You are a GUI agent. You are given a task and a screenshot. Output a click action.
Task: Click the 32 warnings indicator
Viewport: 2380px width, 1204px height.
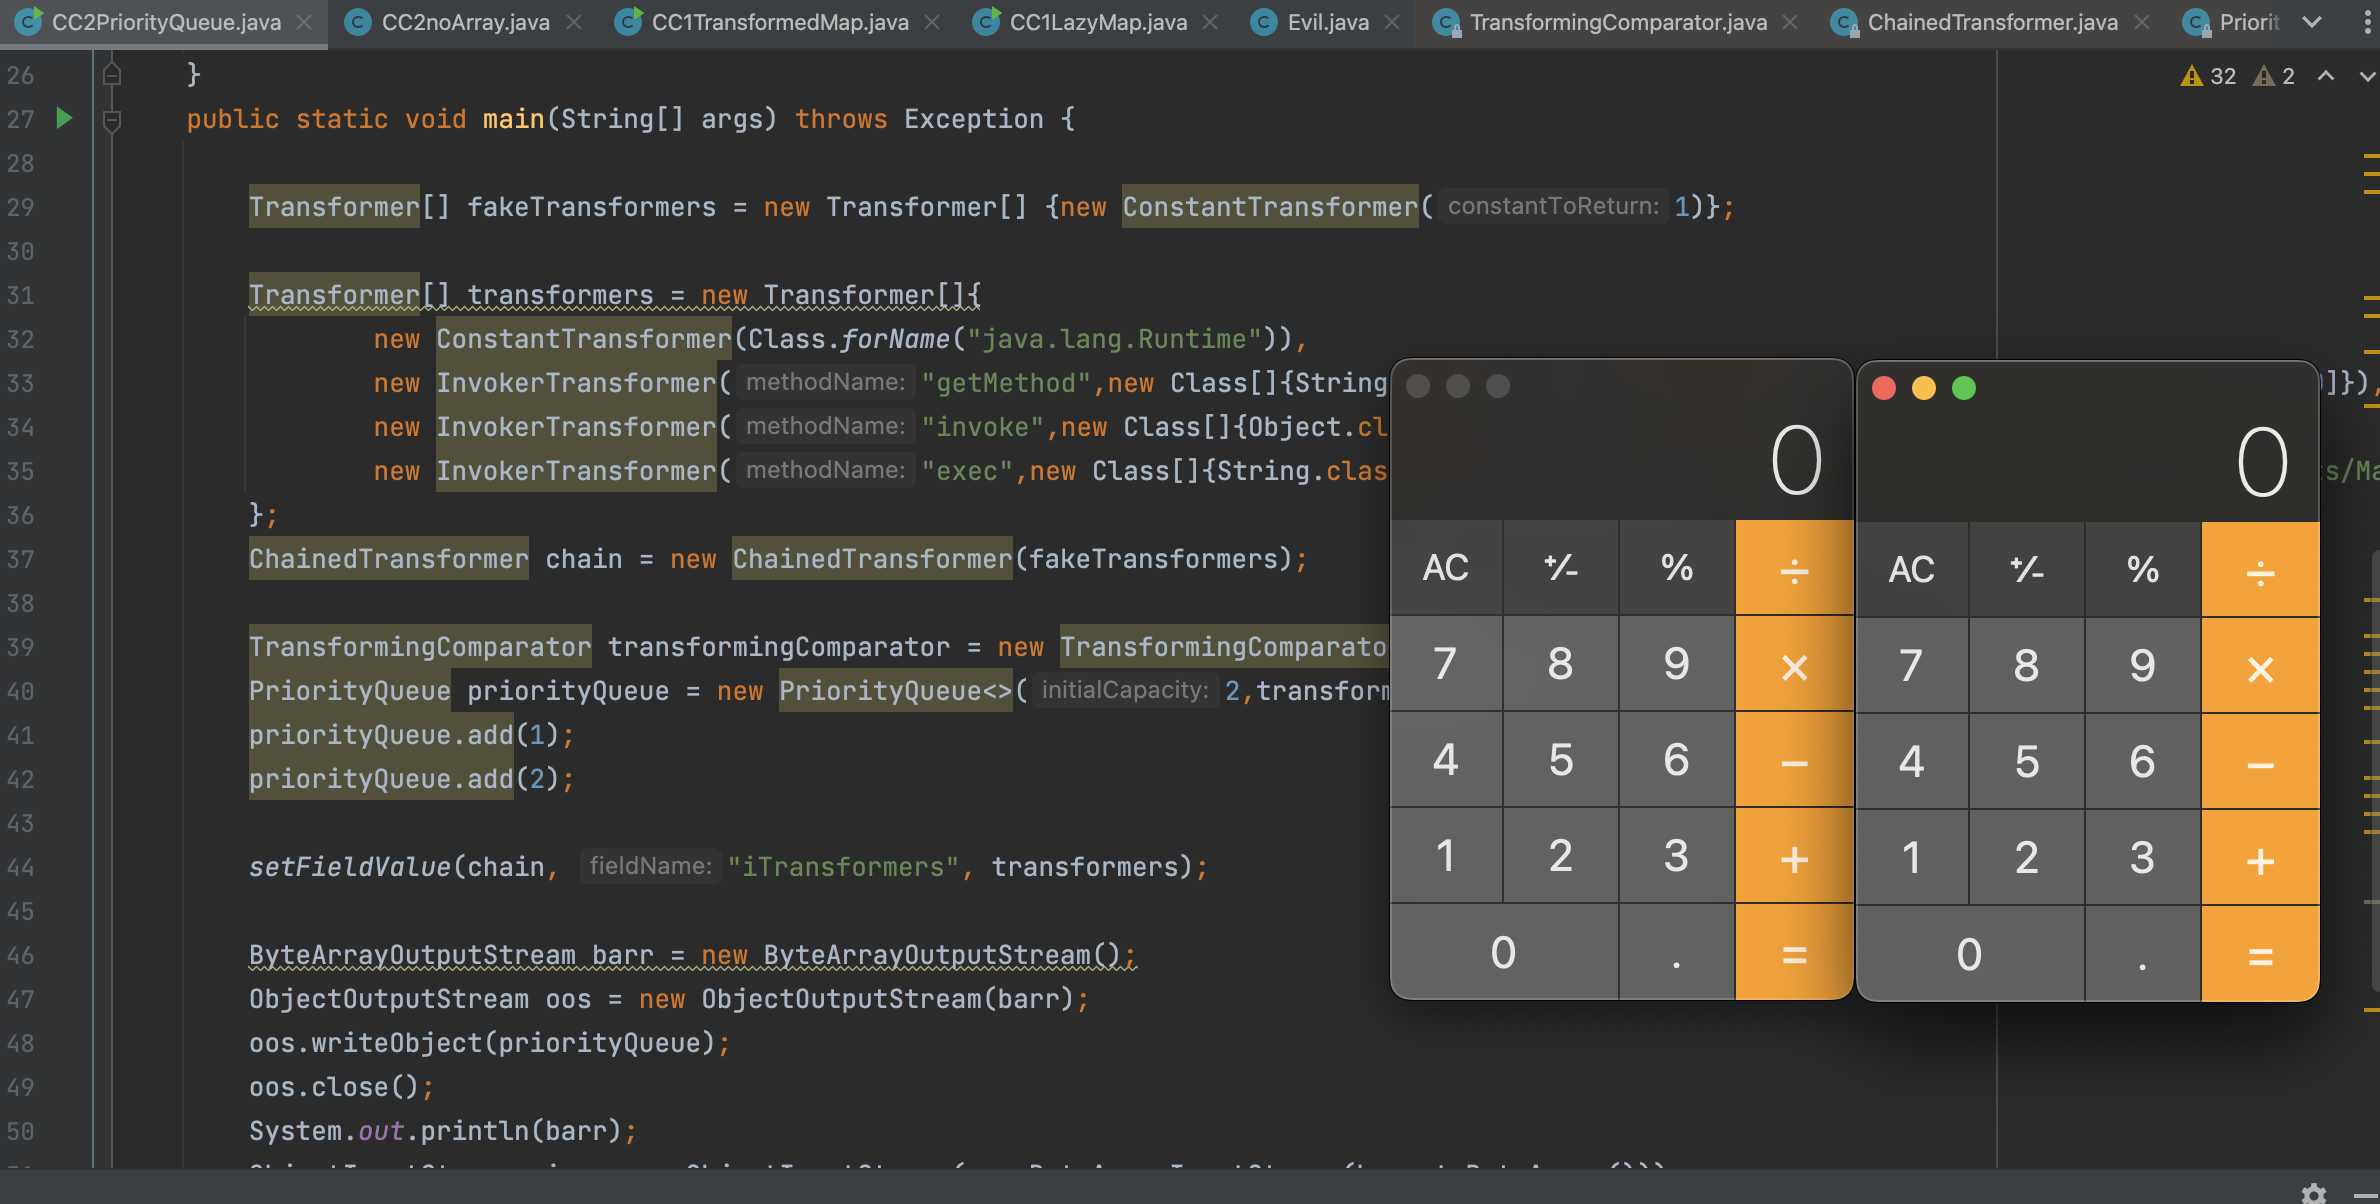(2208, 76)
